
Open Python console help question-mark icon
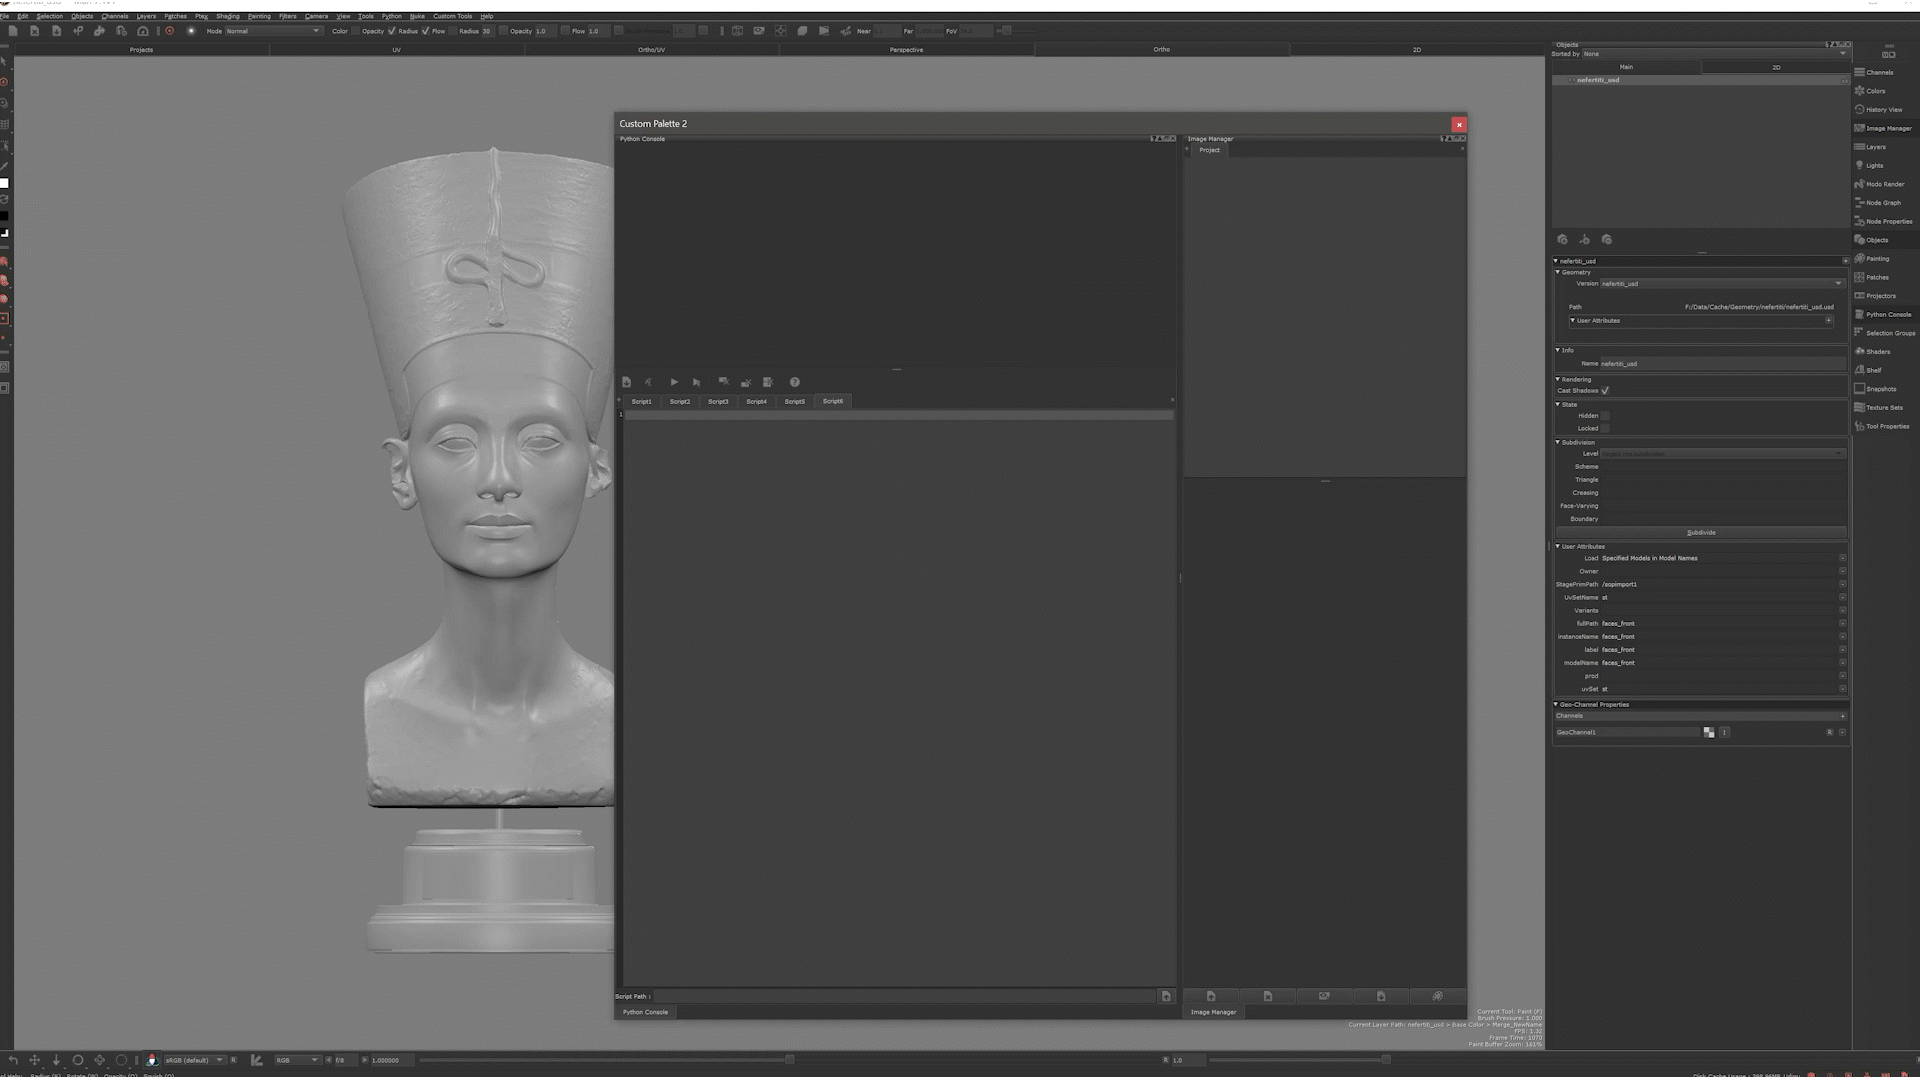pyautogui.click(x=795, y=382)
